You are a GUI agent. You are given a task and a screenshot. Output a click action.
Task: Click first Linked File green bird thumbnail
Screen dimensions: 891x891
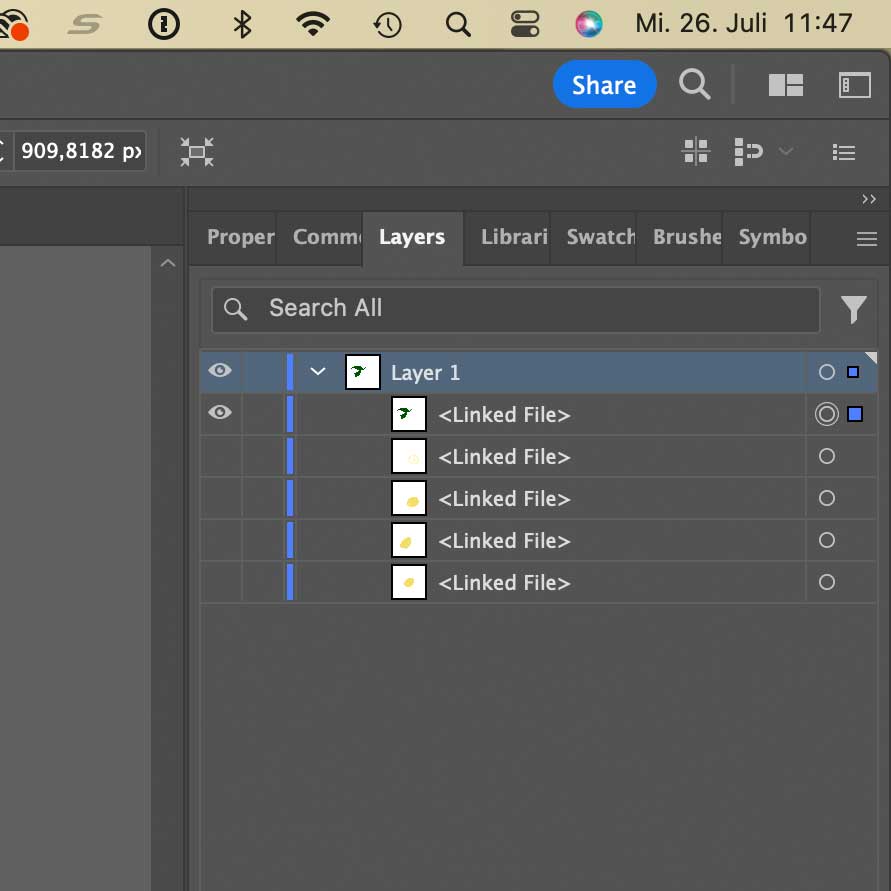click(x=409, y=414)
